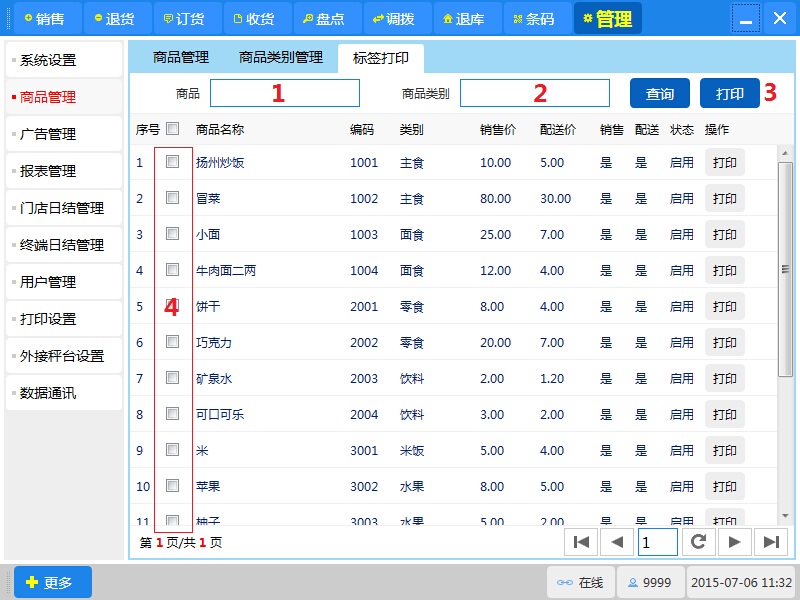Image resolution: width=800 pixels, height=600 pixels.
Task: Open 外接秤台设置 in sidebar
Action: pyautogui.click(x=64, y=356)
